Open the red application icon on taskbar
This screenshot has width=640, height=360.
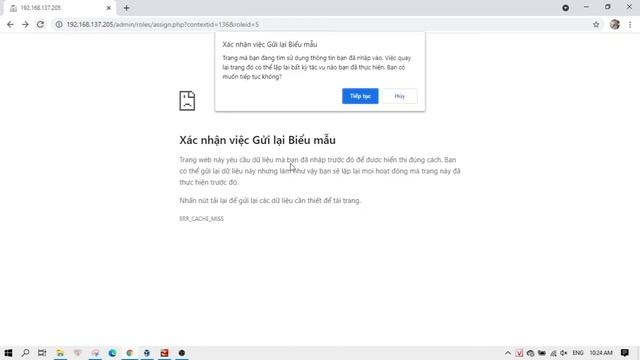coord(164,353)
